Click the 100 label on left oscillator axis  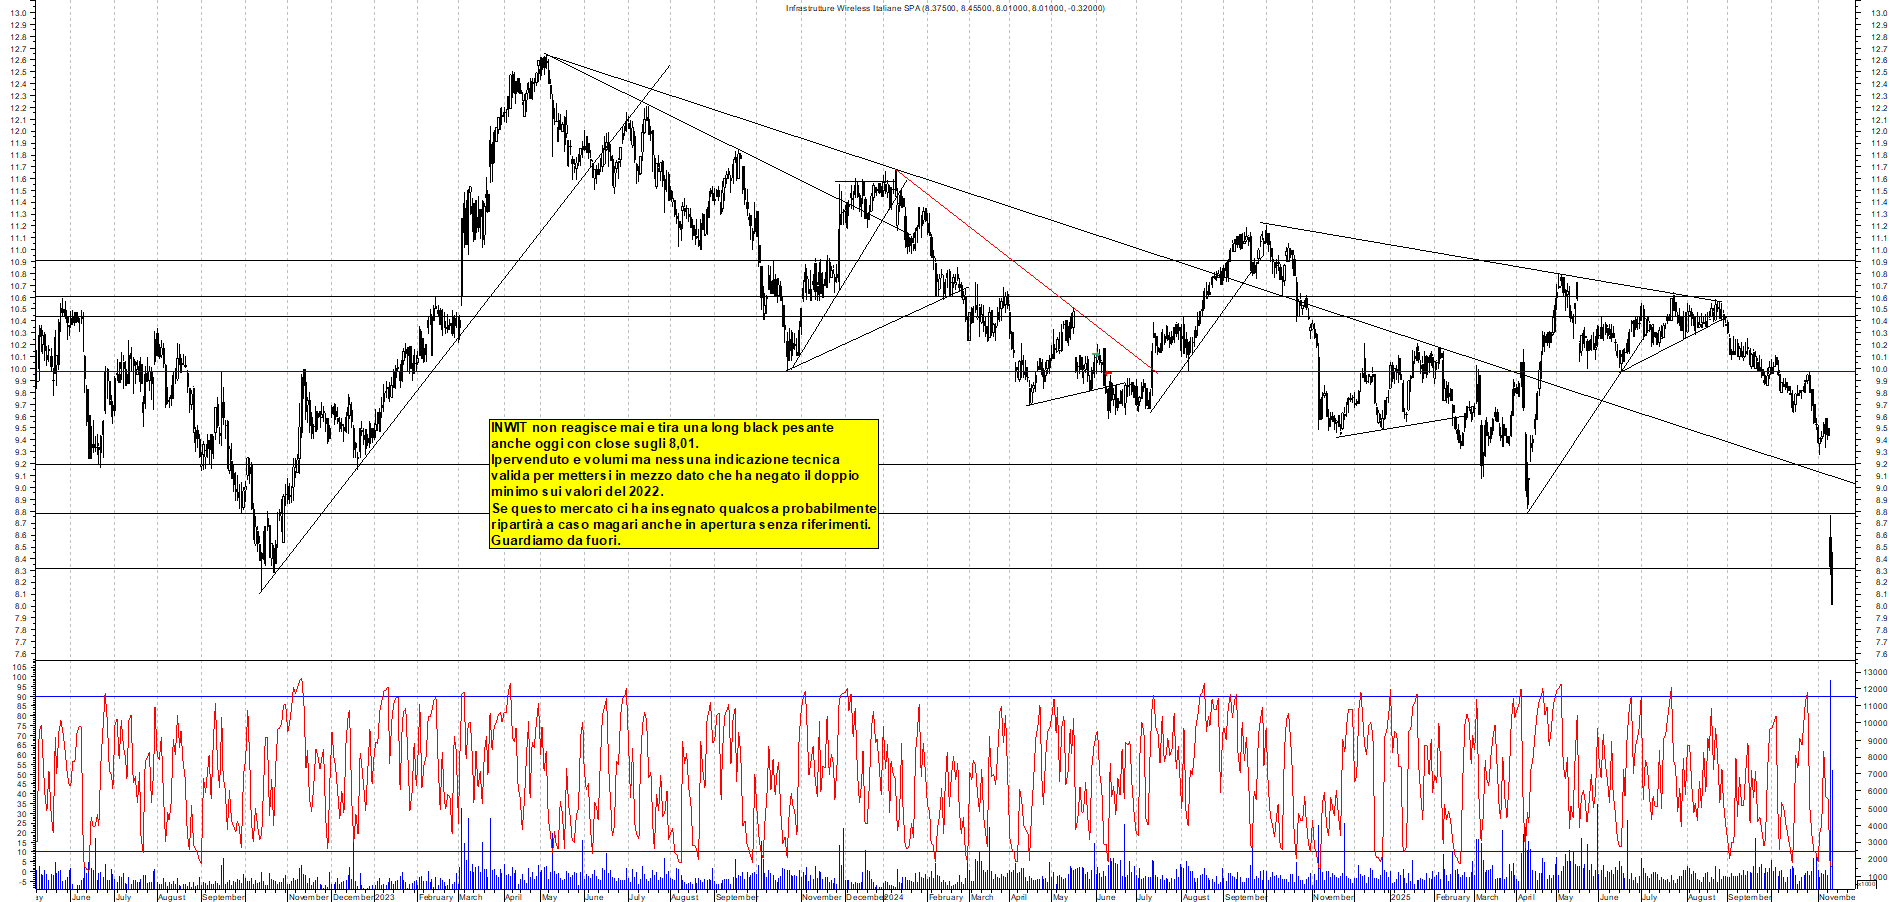pos(20,677)
